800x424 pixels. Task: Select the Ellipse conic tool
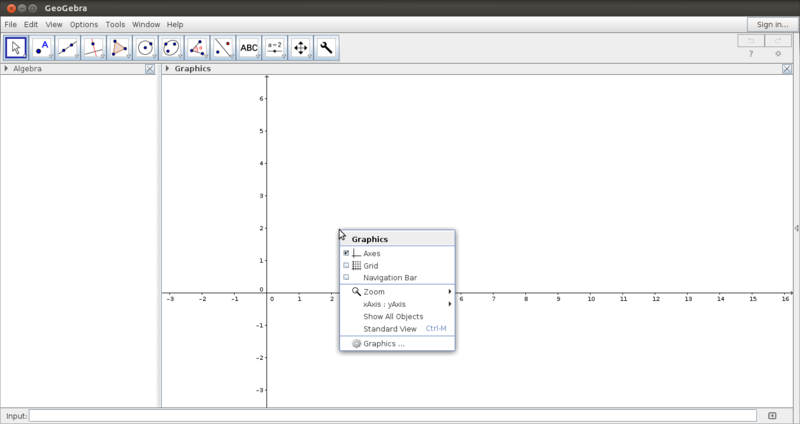[x=171, y=48]
